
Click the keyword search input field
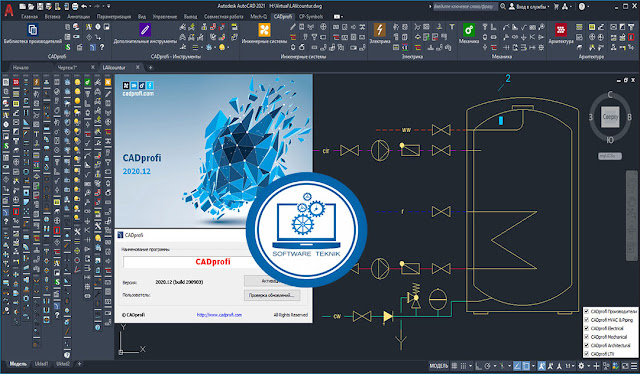(465, 7)
